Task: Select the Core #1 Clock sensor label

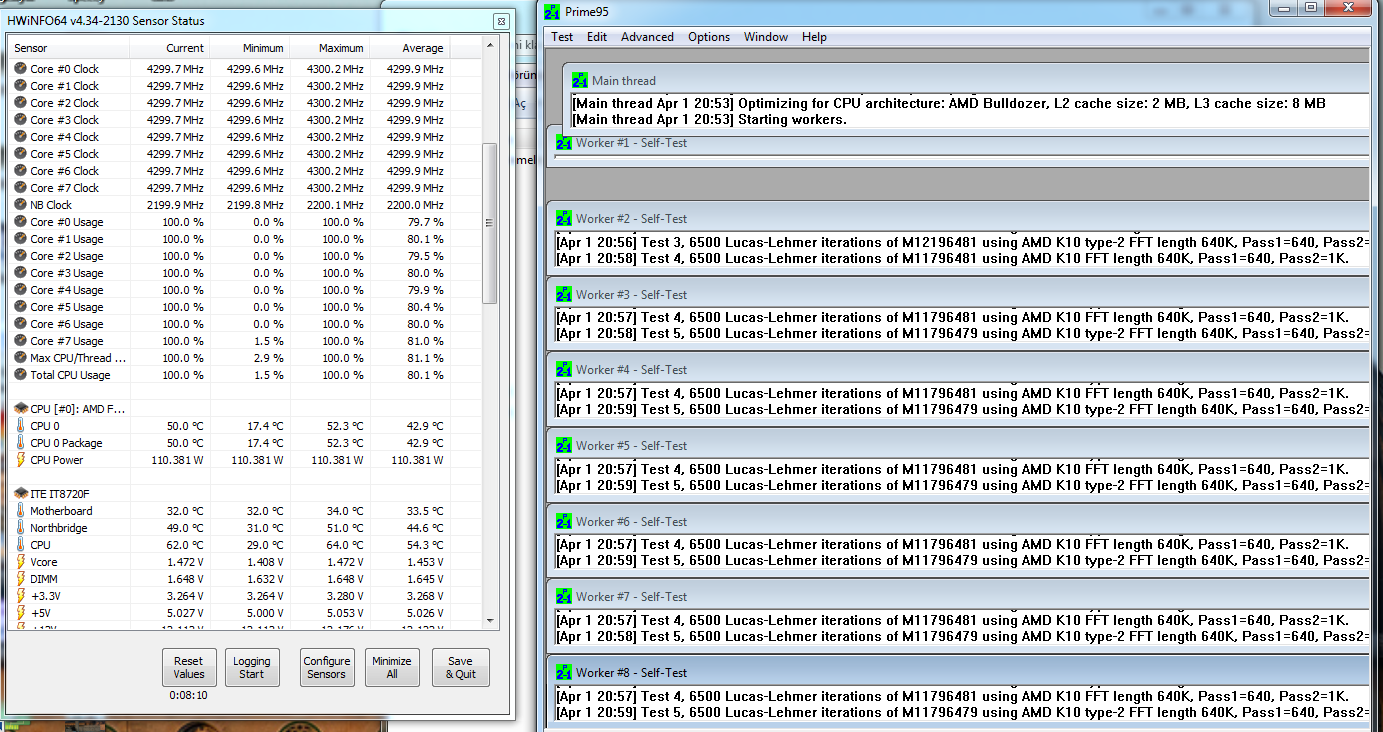Action: point(64,86)
